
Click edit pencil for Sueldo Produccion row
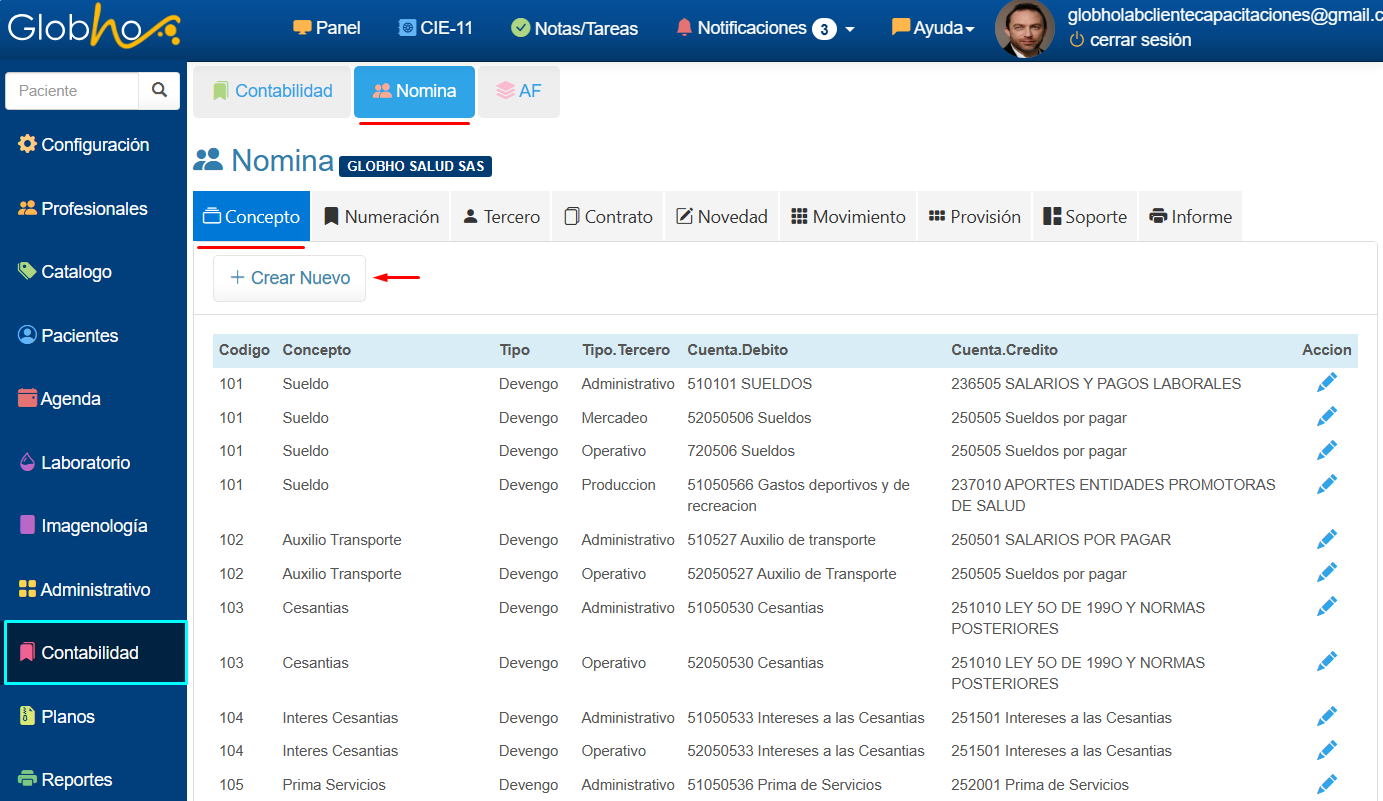point(1326,484)
